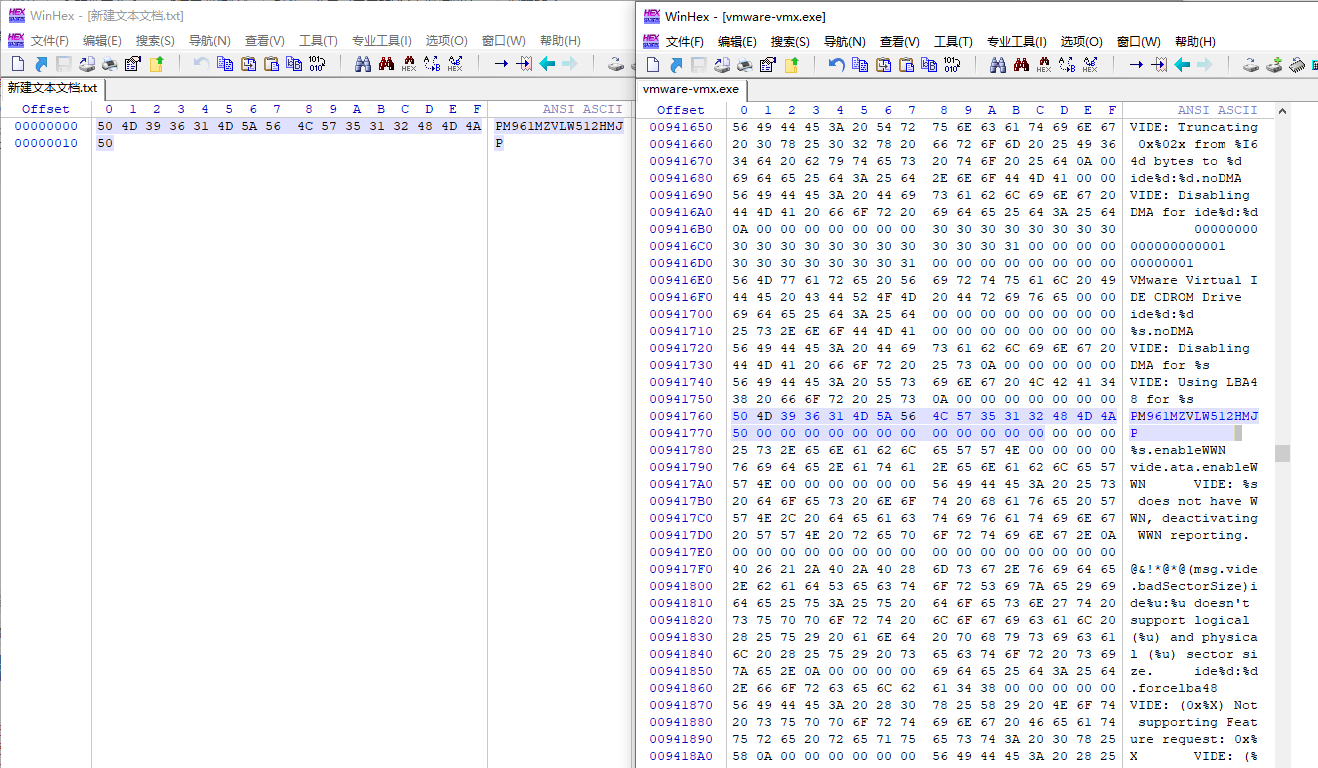Open 文件(F) menu in the 新建文本文档.txt window
The width and height of the screenshot is (1318, 768).
click(x=49, y=41)
